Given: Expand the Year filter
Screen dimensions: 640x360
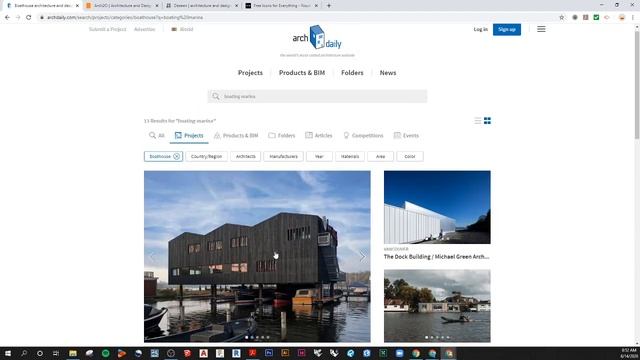Looking at the screenshot, I should point(319,156).
